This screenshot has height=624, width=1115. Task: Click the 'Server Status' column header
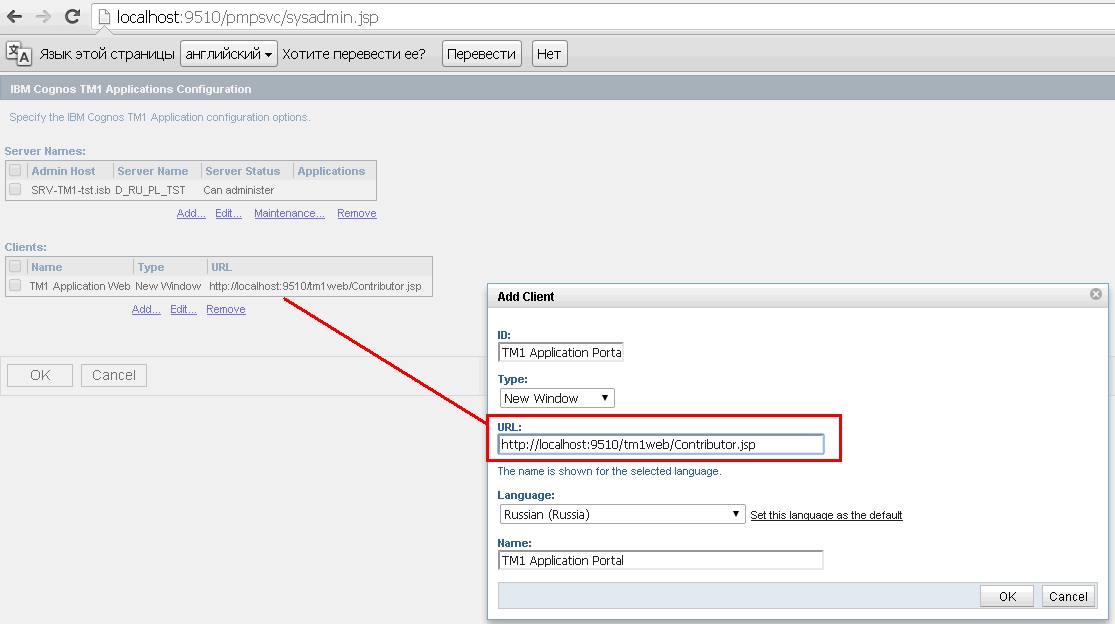click(x=242, y=171)
